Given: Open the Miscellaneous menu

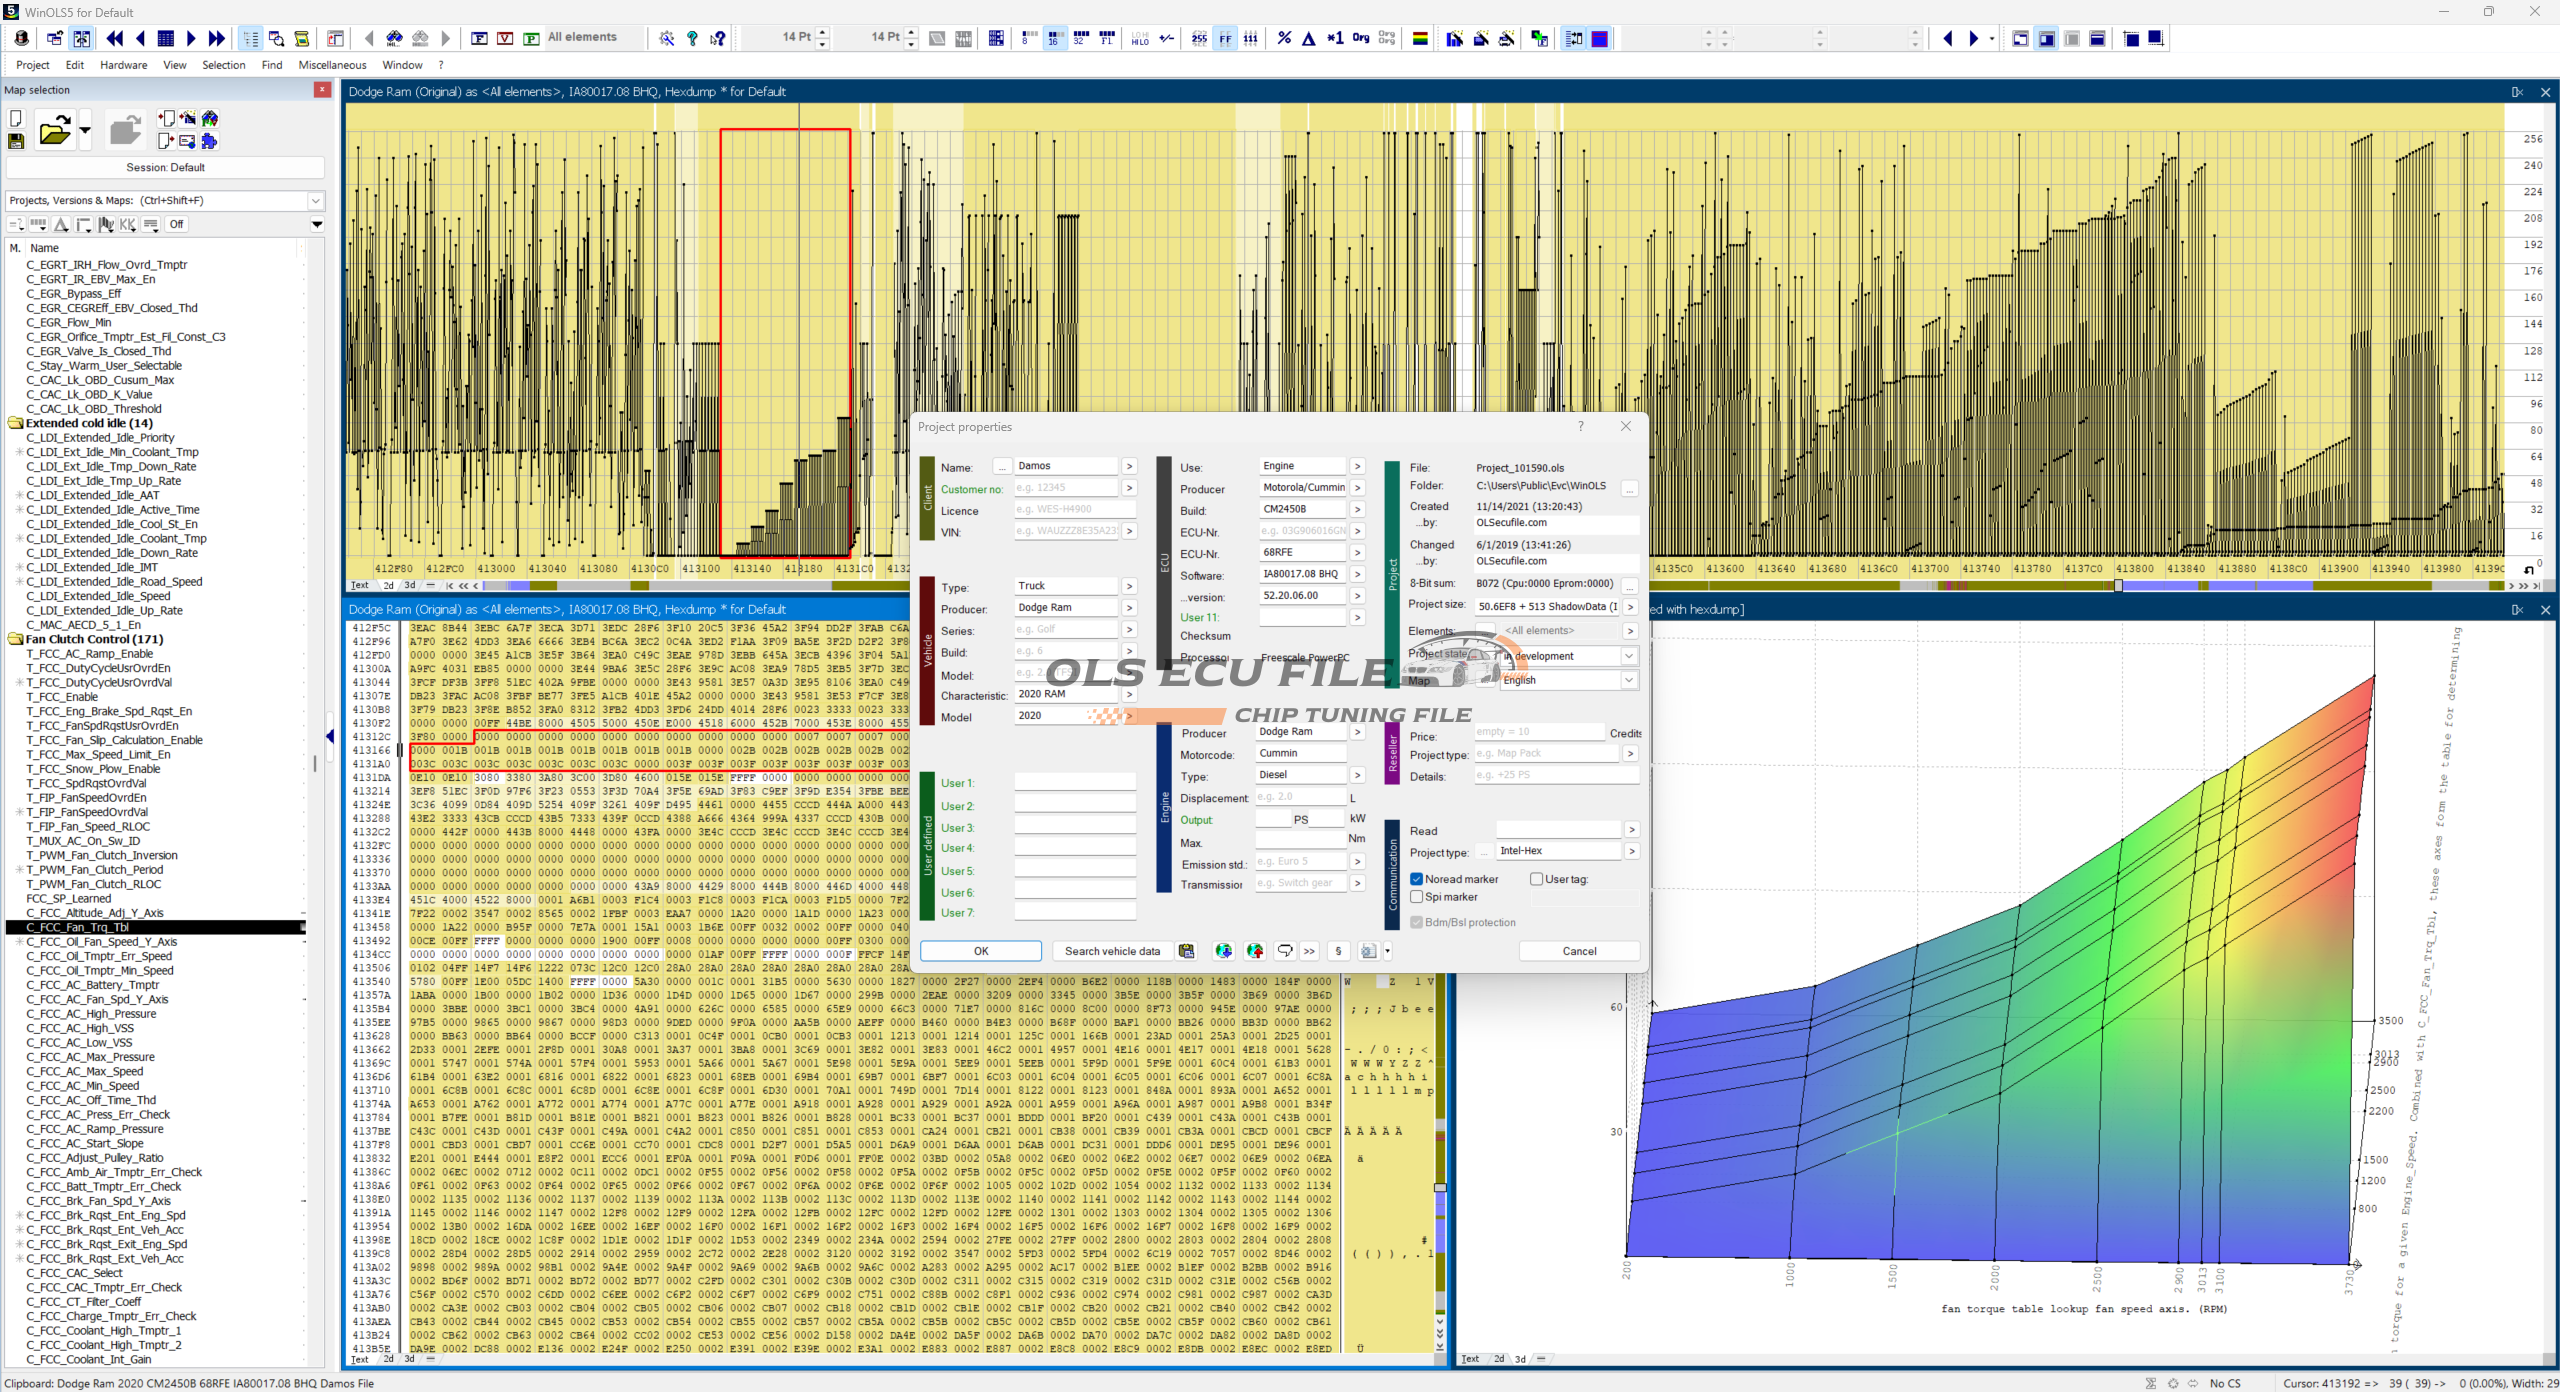Looking at the screenshot, I should [x=332, y=65].
